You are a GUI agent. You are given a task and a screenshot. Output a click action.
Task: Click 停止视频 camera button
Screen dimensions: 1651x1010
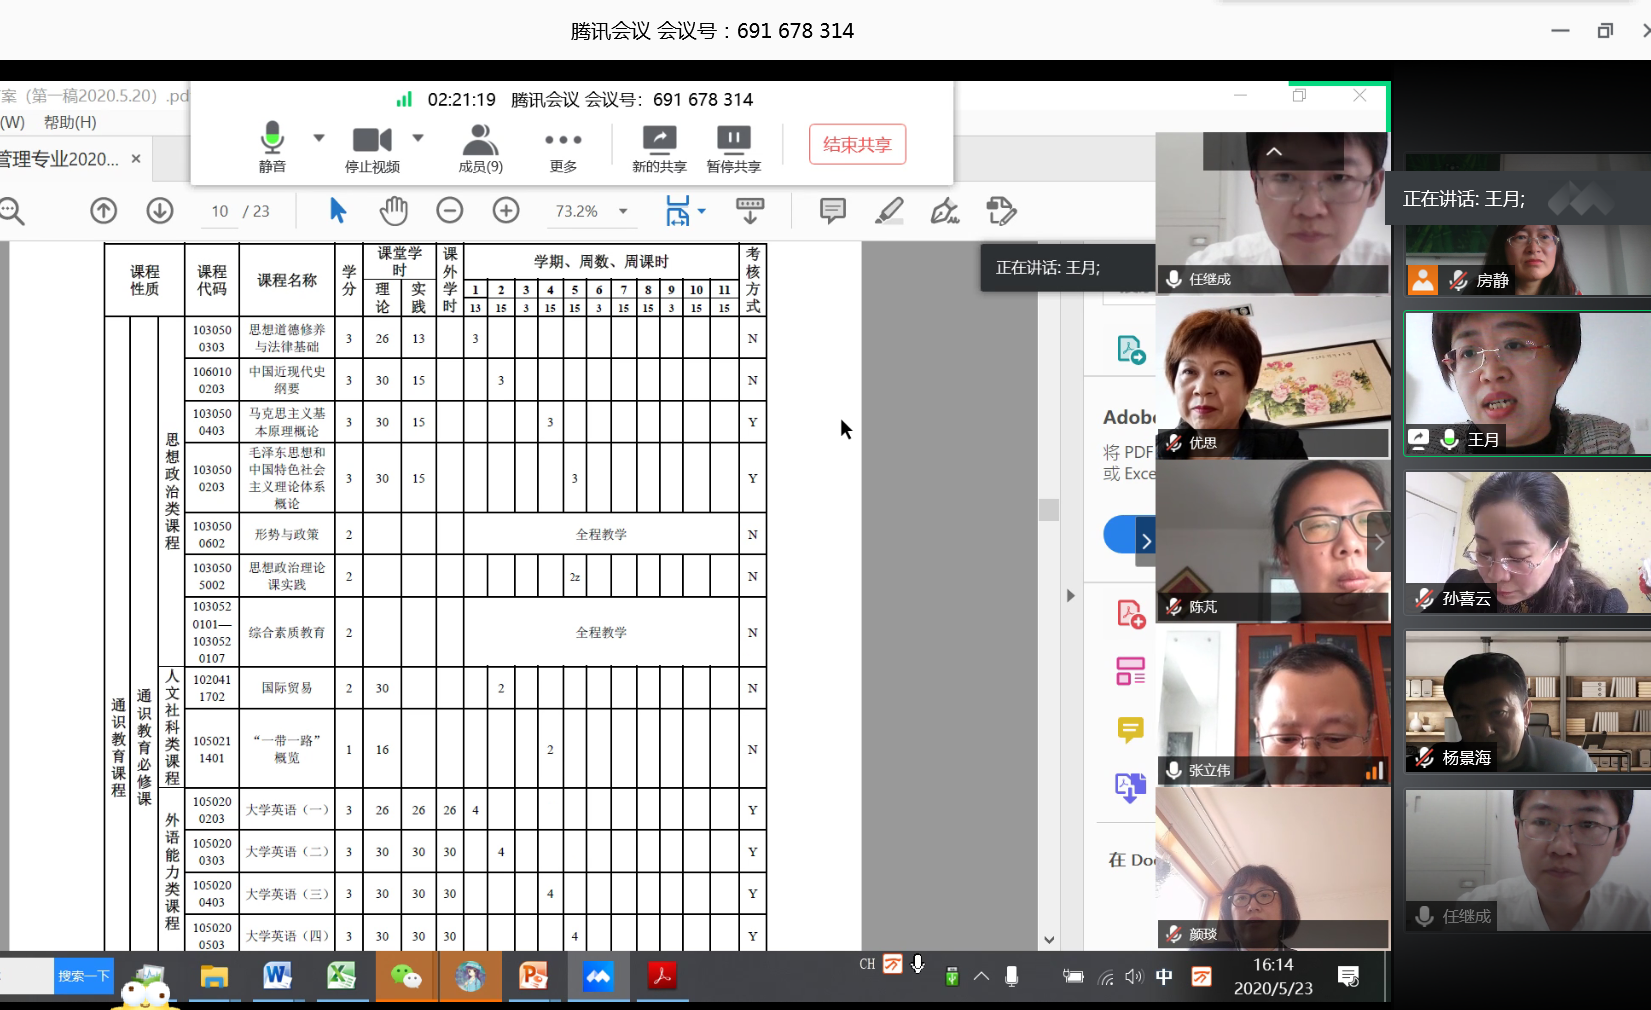pyautogui.click(x=372, y=147)
